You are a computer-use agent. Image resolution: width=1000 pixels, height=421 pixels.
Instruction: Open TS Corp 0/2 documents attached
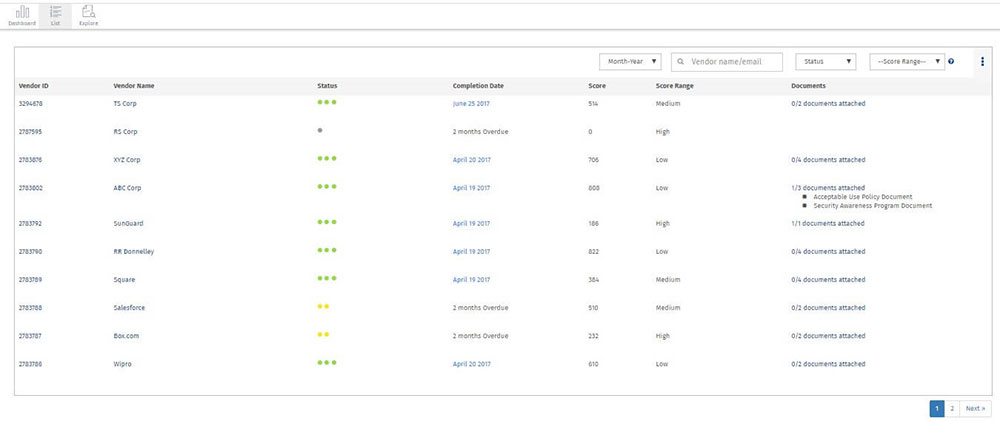tap(828, 103)
